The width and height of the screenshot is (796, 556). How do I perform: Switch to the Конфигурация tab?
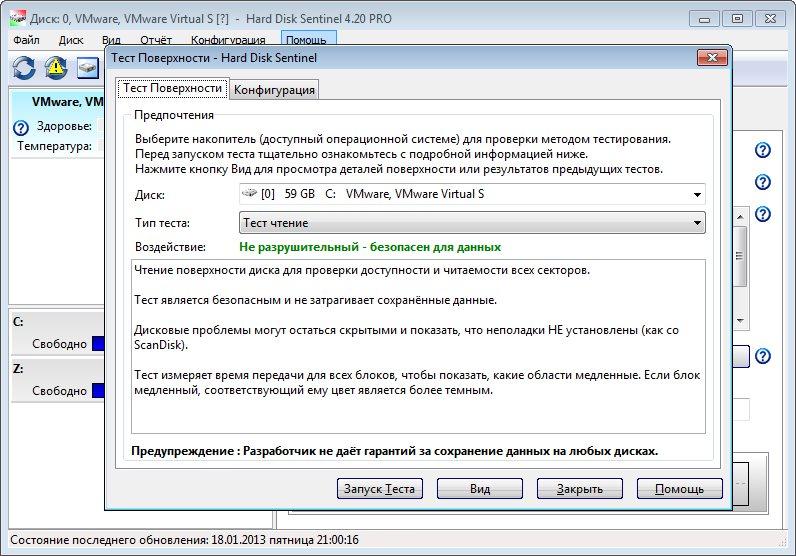(274, 90)
